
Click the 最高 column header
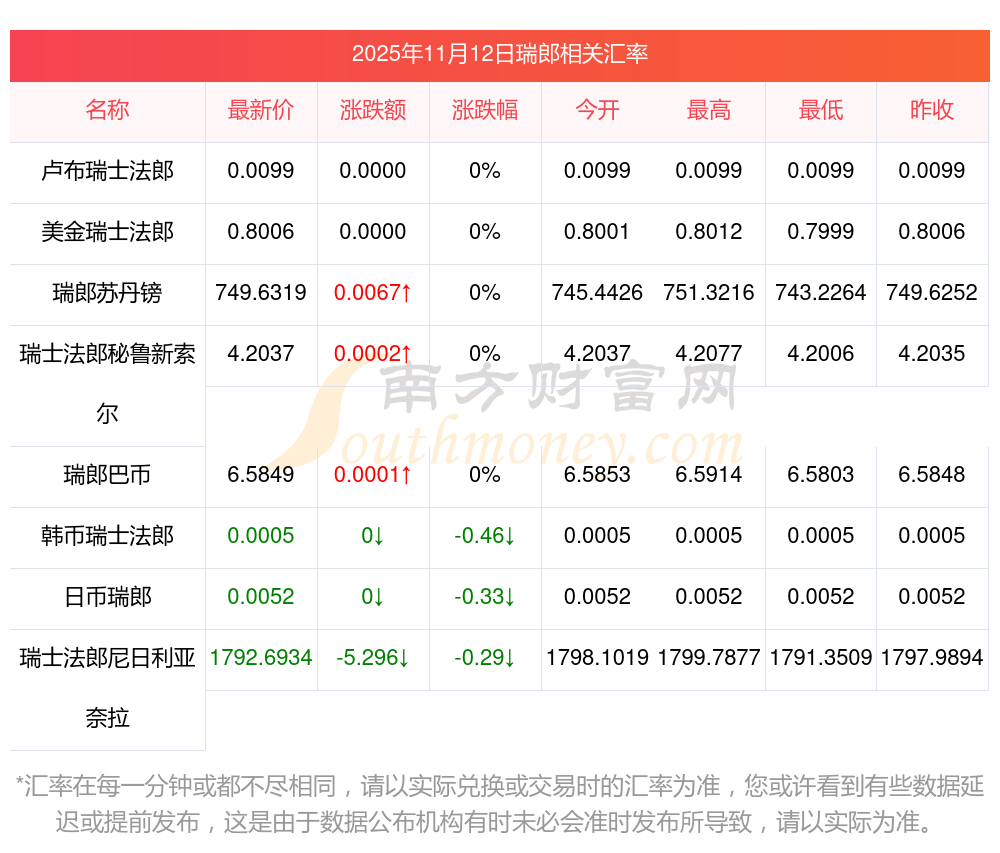(709, 110)
